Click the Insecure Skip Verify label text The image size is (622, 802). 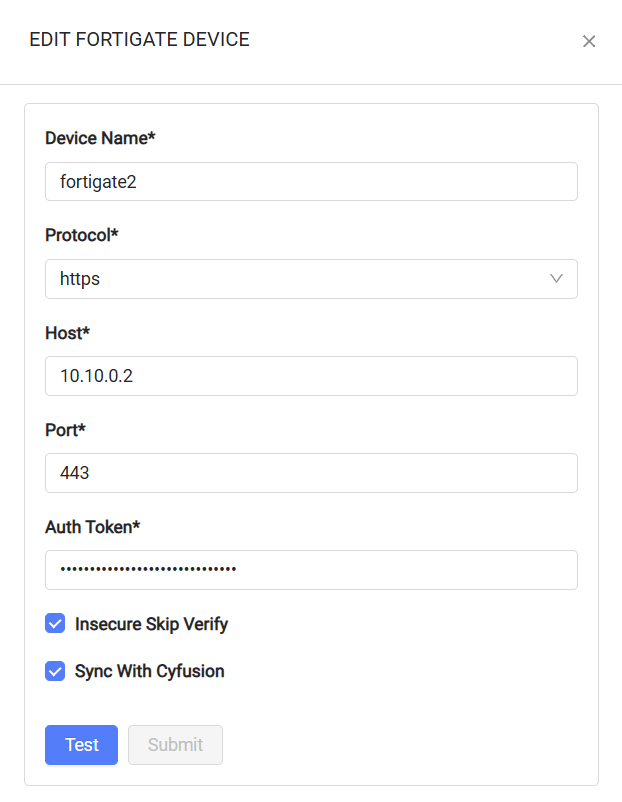click(151, 624)
